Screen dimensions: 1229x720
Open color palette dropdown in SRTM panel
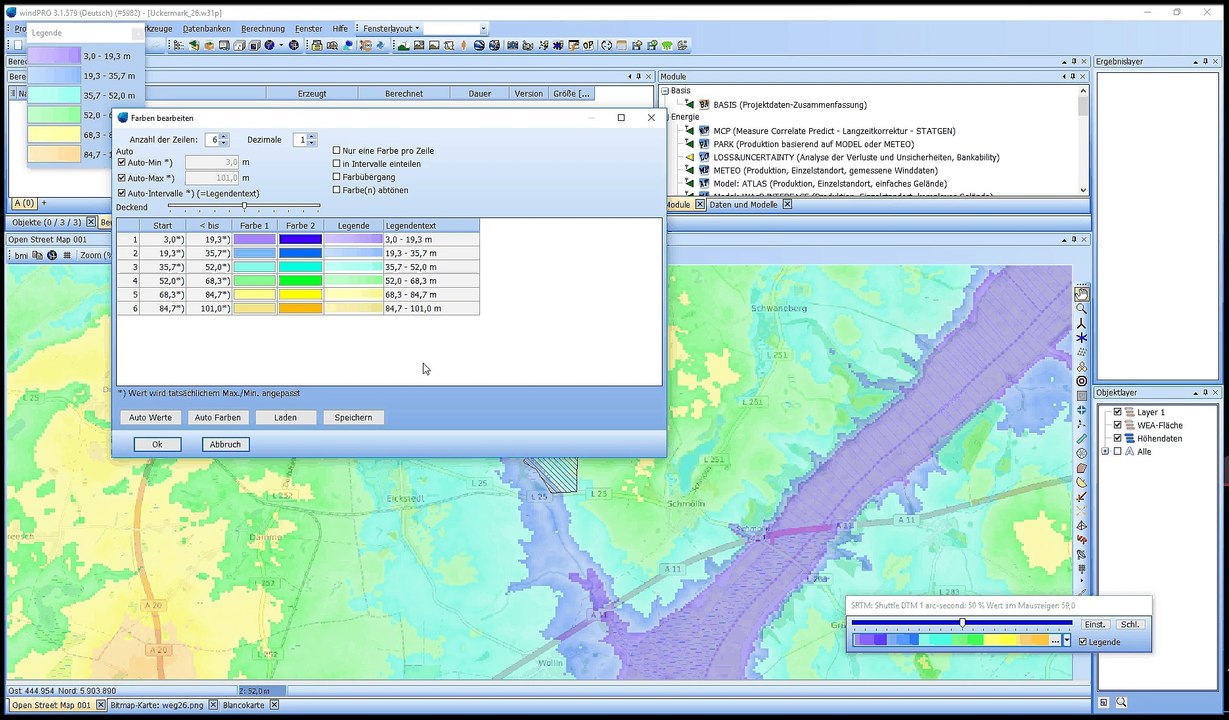tap(1067, 641)
